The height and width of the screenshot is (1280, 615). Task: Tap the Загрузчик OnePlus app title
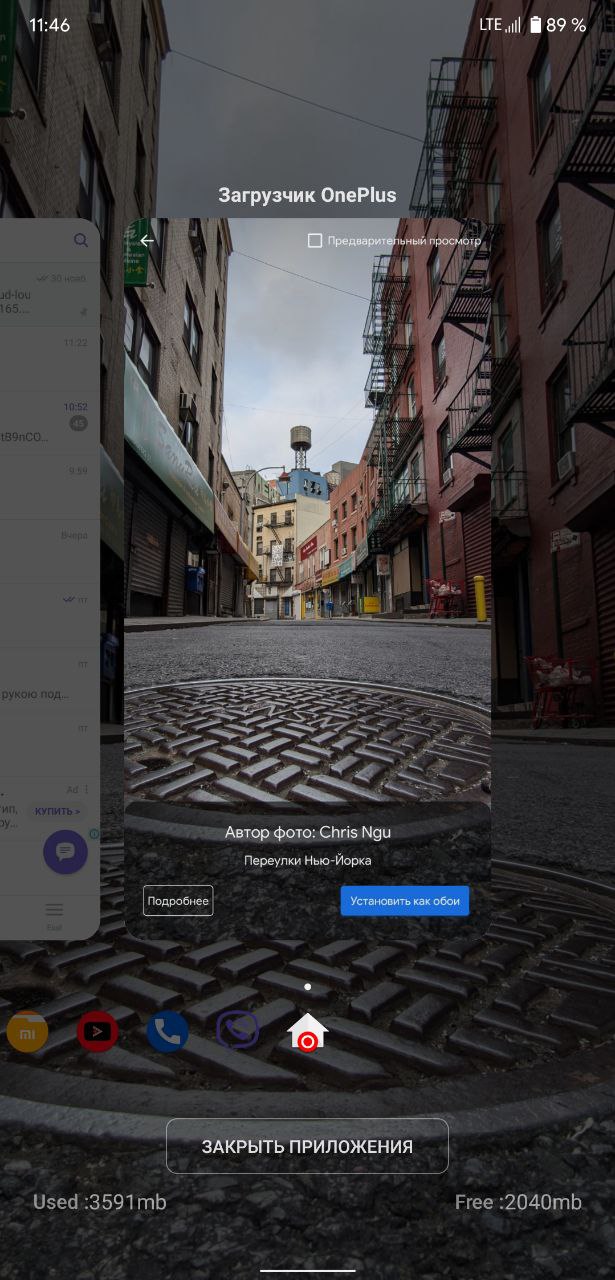click(307, 195)
